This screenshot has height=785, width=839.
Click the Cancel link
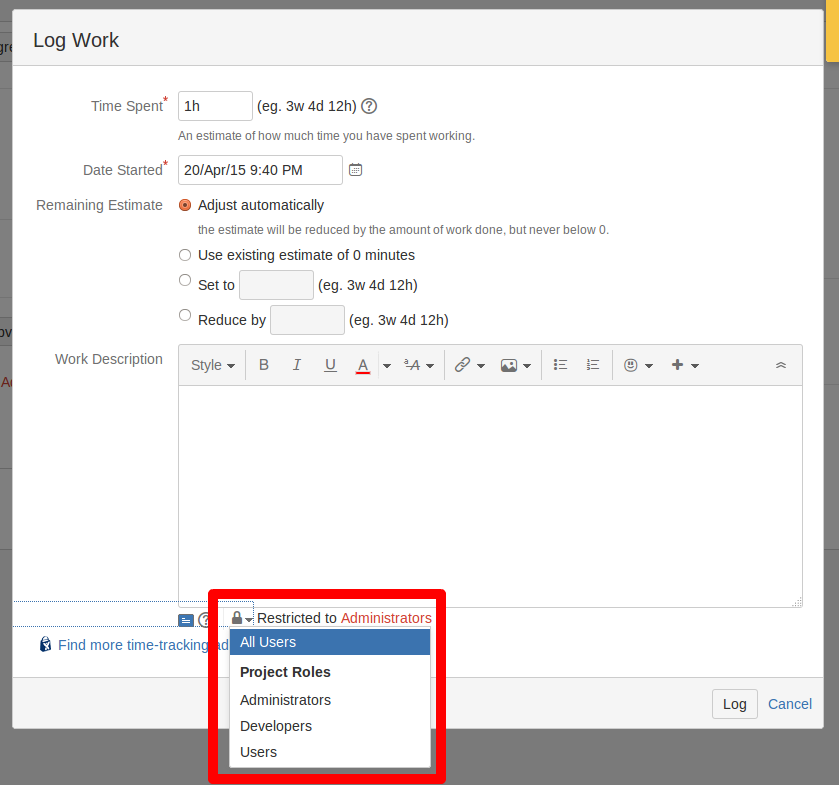click(790, 704)
